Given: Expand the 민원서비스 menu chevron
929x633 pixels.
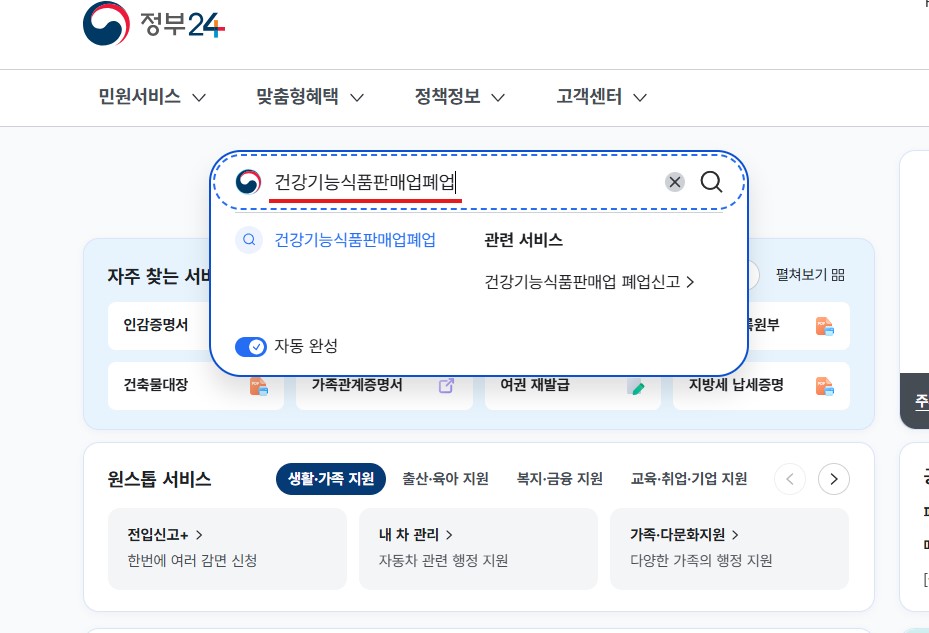Looking at the screenshot, I should click(x=200, y=97).
